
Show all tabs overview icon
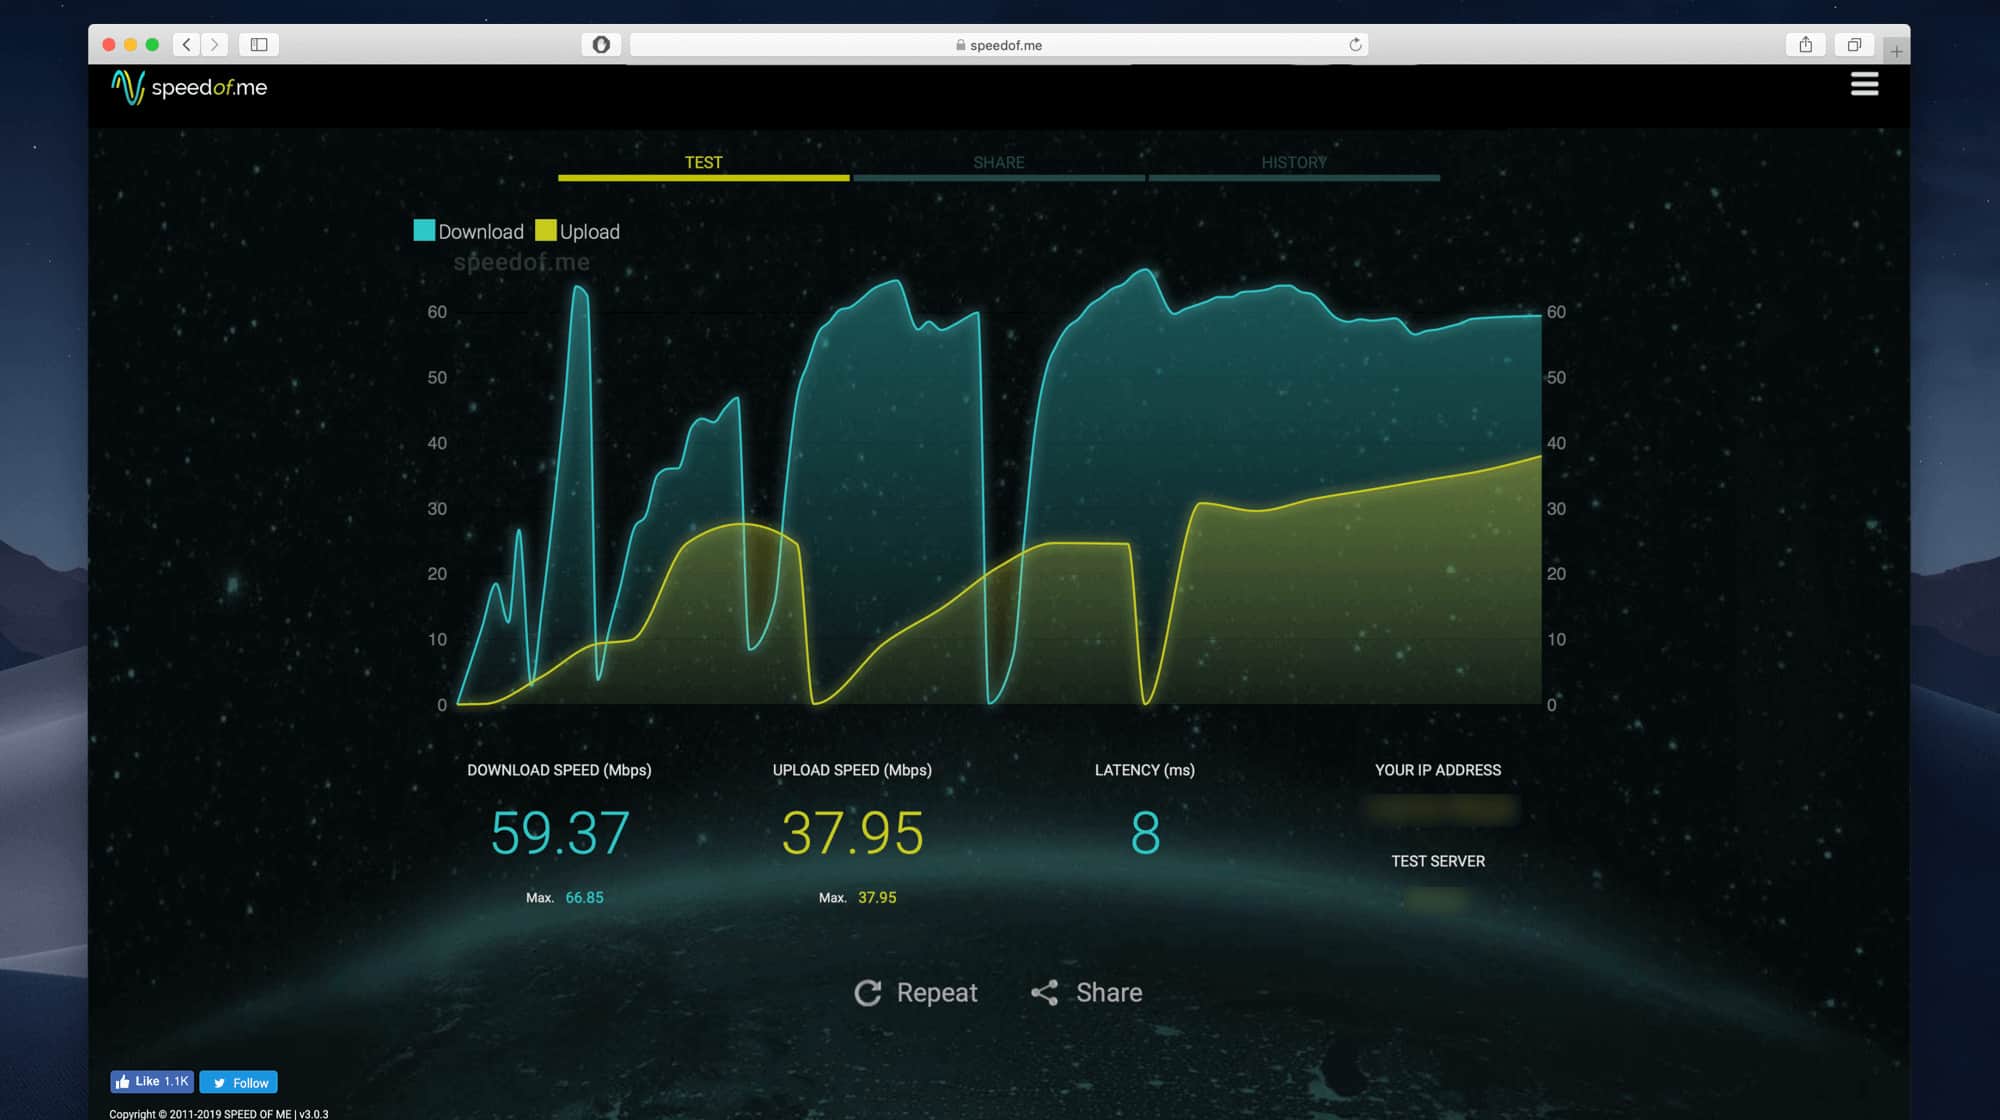[x=1854, y=44]
